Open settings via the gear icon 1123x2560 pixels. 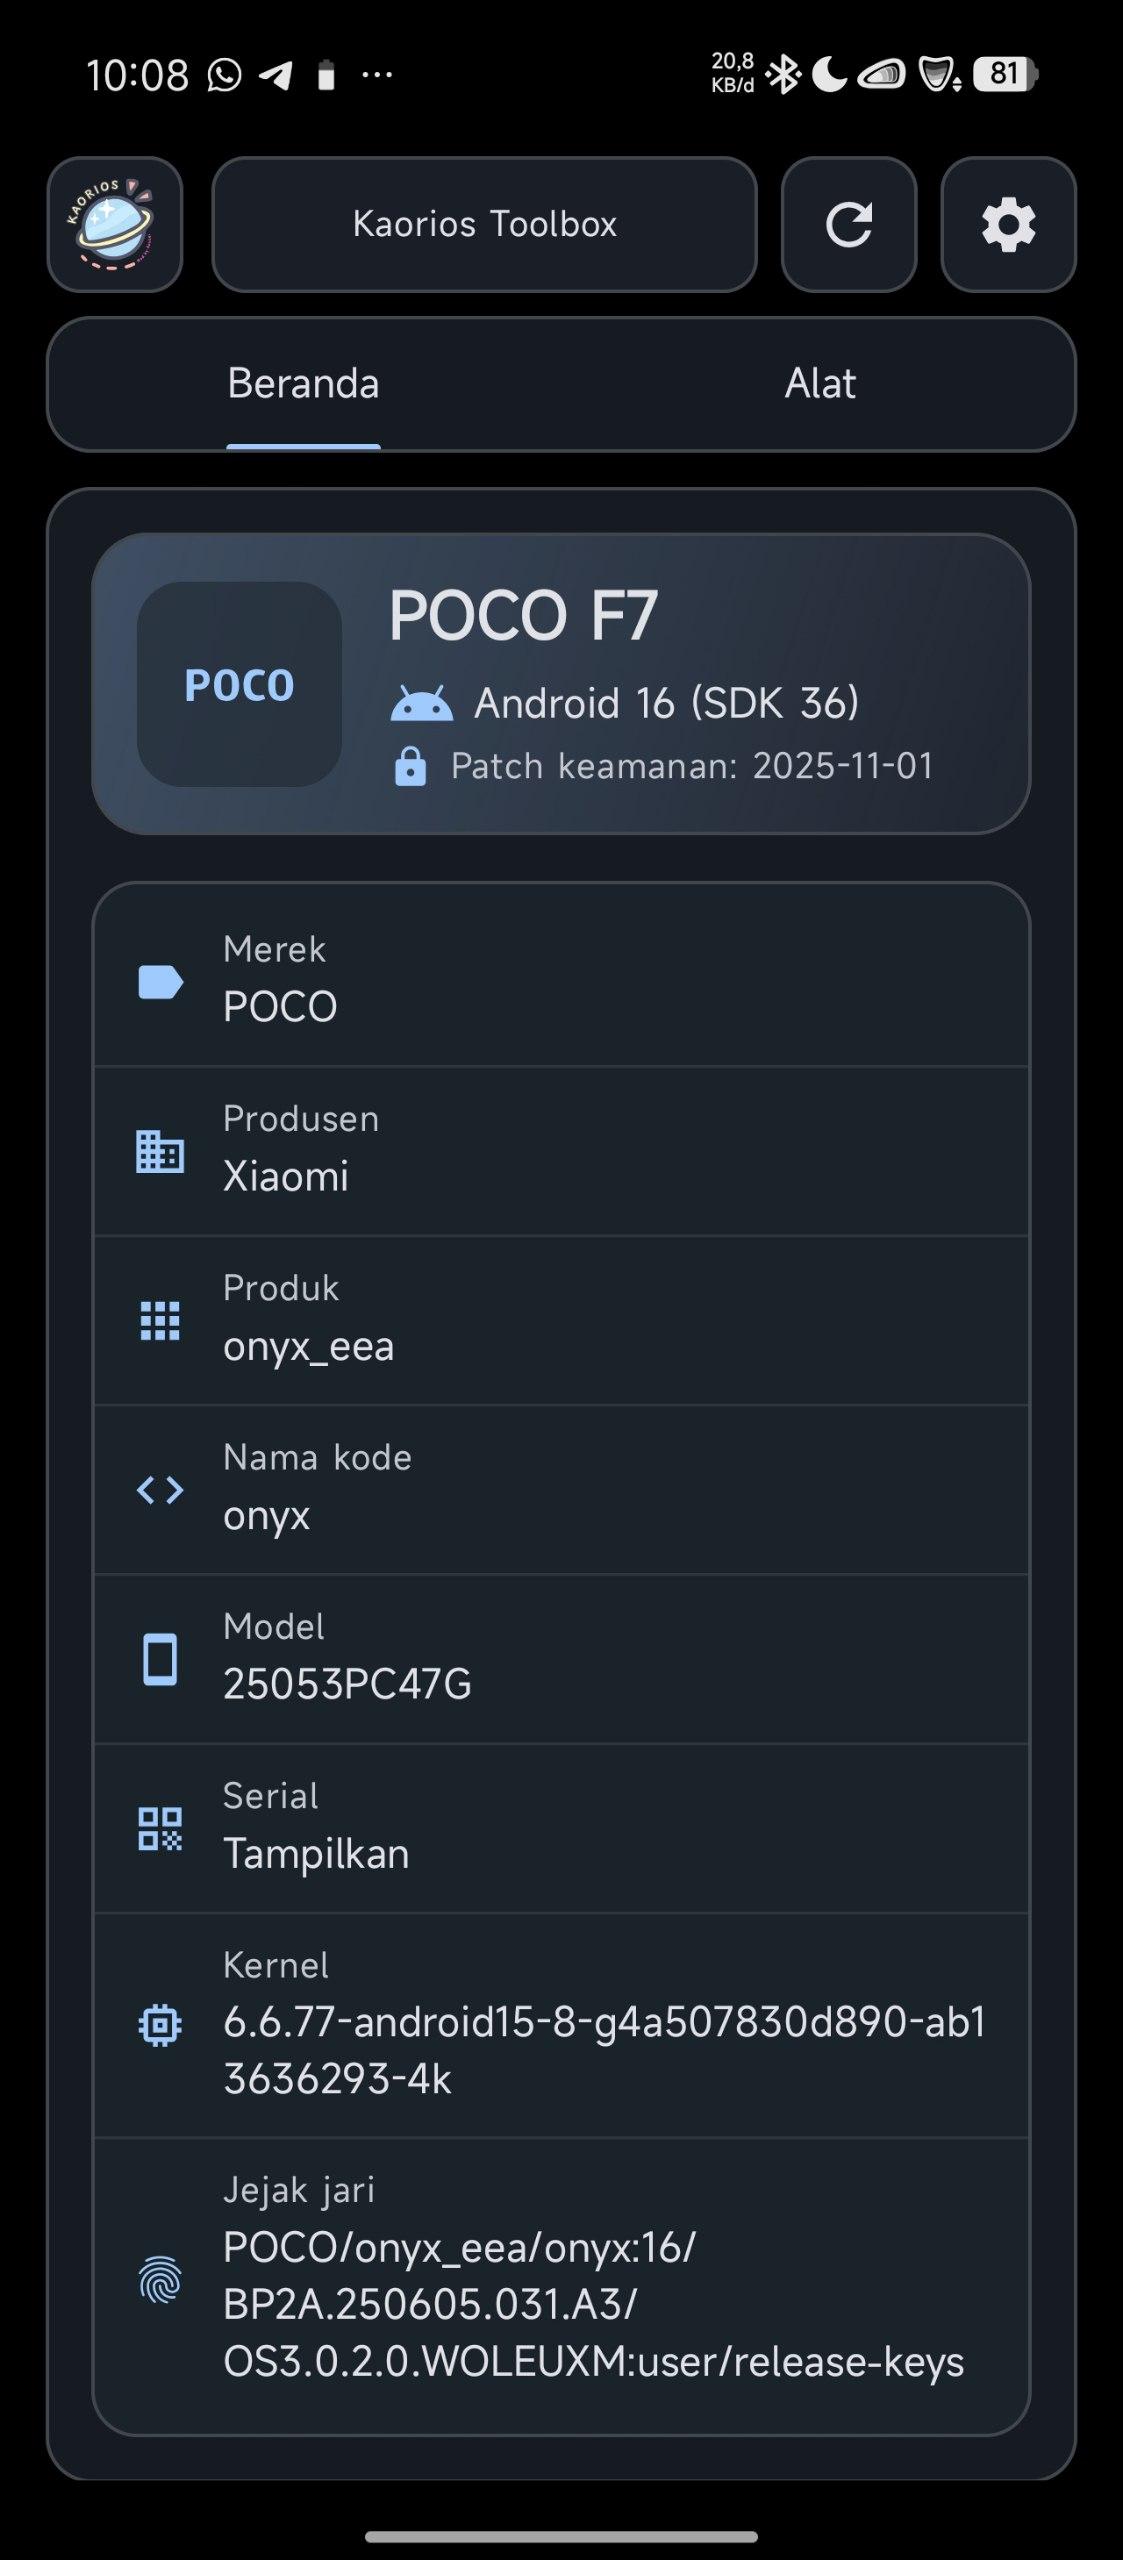1007,224
